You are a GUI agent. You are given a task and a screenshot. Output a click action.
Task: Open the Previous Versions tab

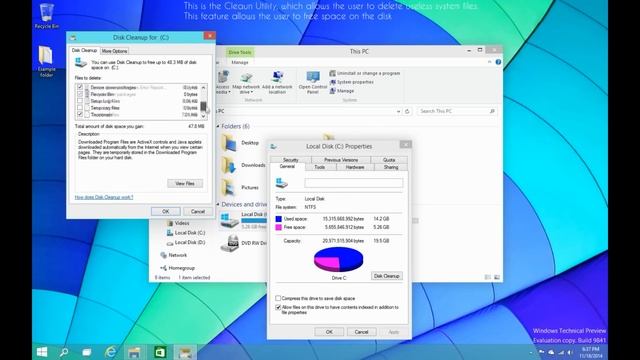[x=341, y=160]
